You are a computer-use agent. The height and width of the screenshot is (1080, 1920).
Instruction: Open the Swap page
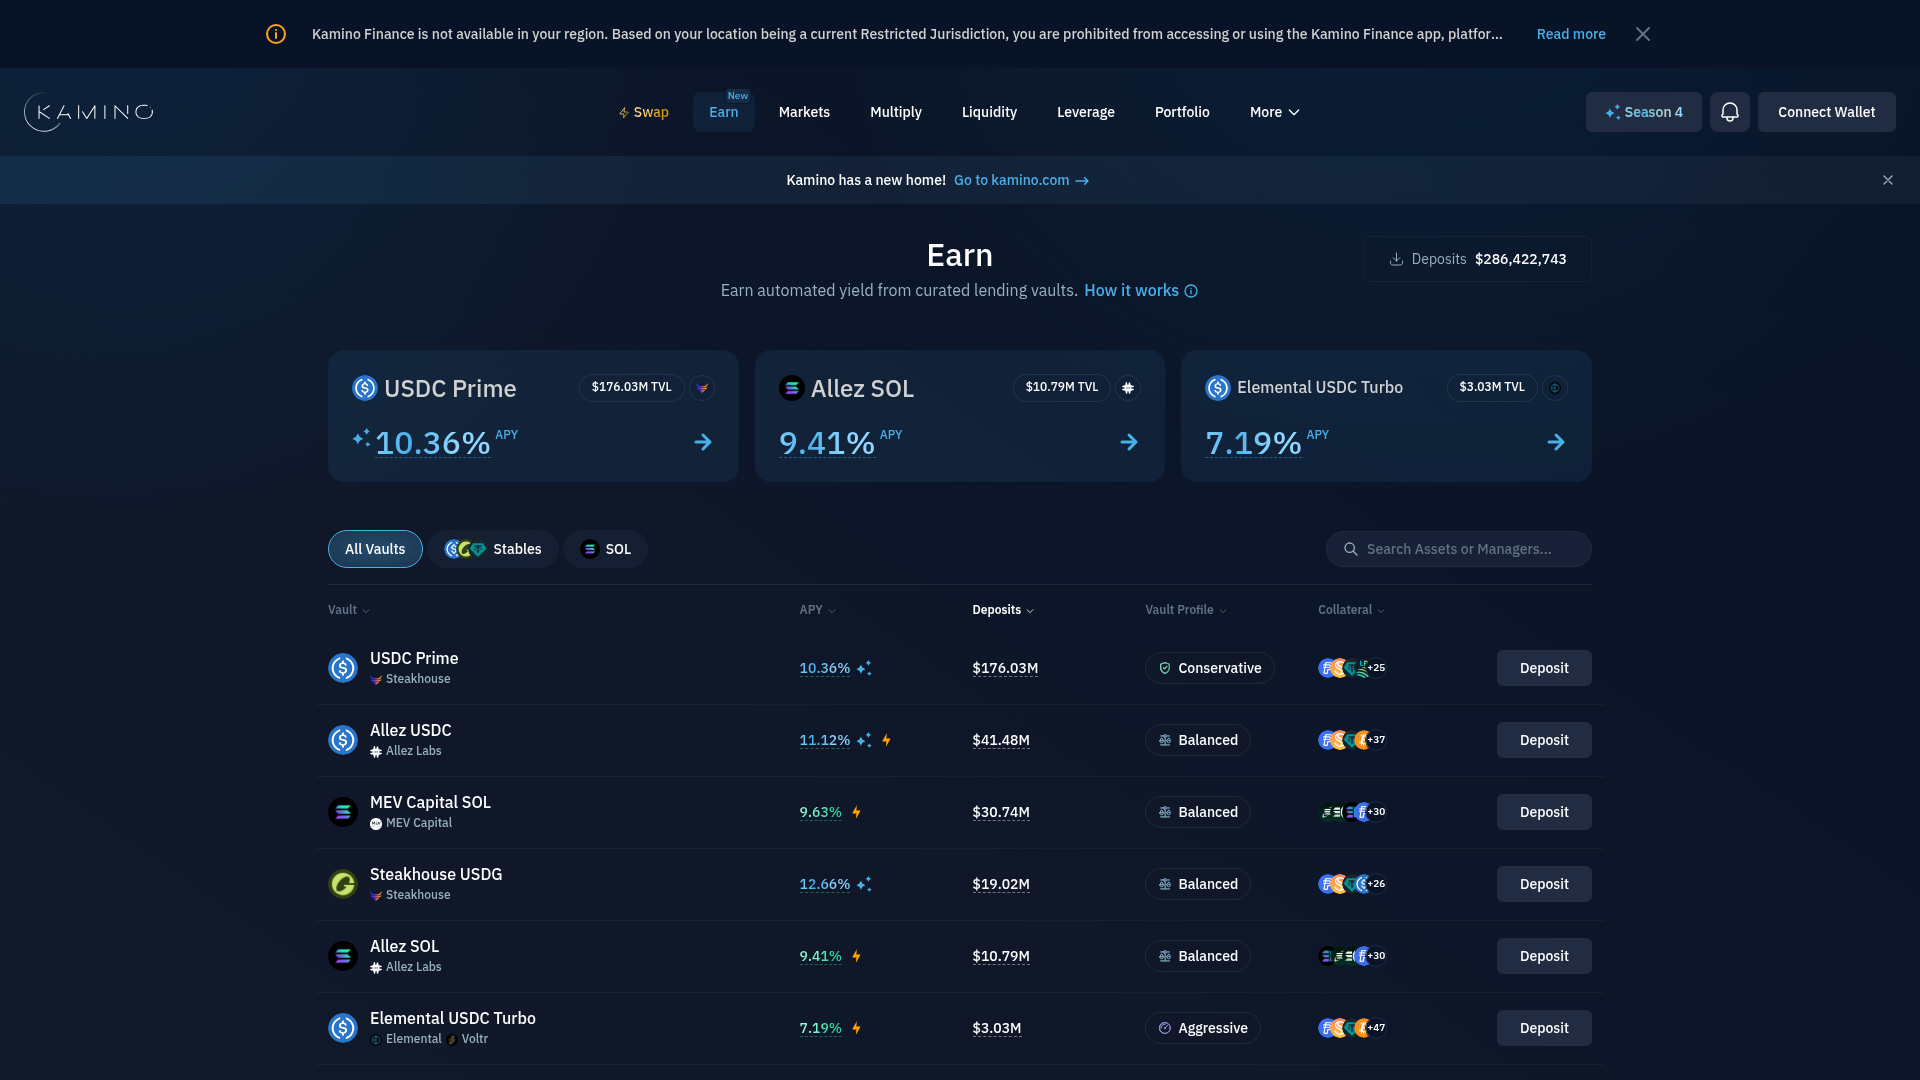pos(643,112)
